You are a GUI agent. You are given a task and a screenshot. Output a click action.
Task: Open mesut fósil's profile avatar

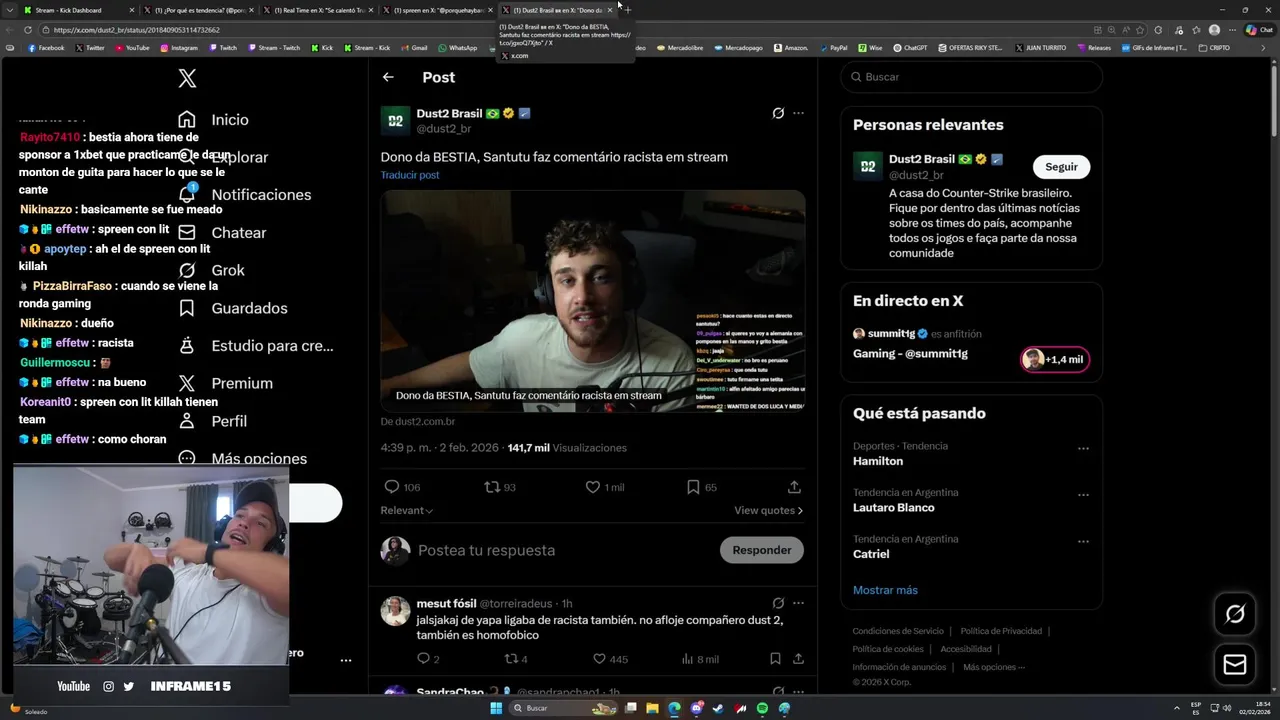(x=396, y=611)
